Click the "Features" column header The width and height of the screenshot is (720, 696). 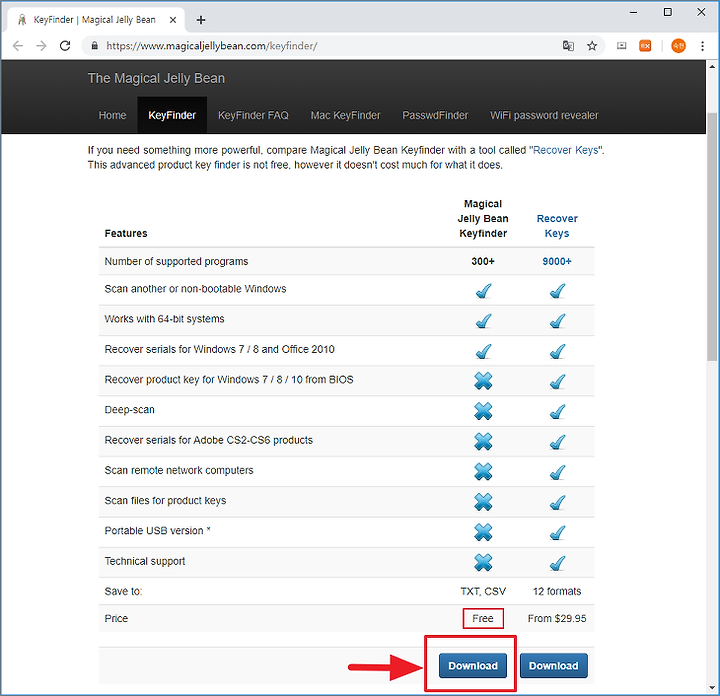126,233
